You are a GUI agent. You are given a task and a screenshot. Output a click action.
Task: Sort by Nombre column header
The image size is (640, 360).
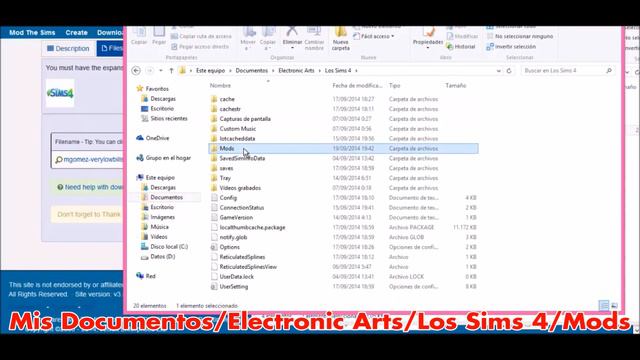[220, 85]
